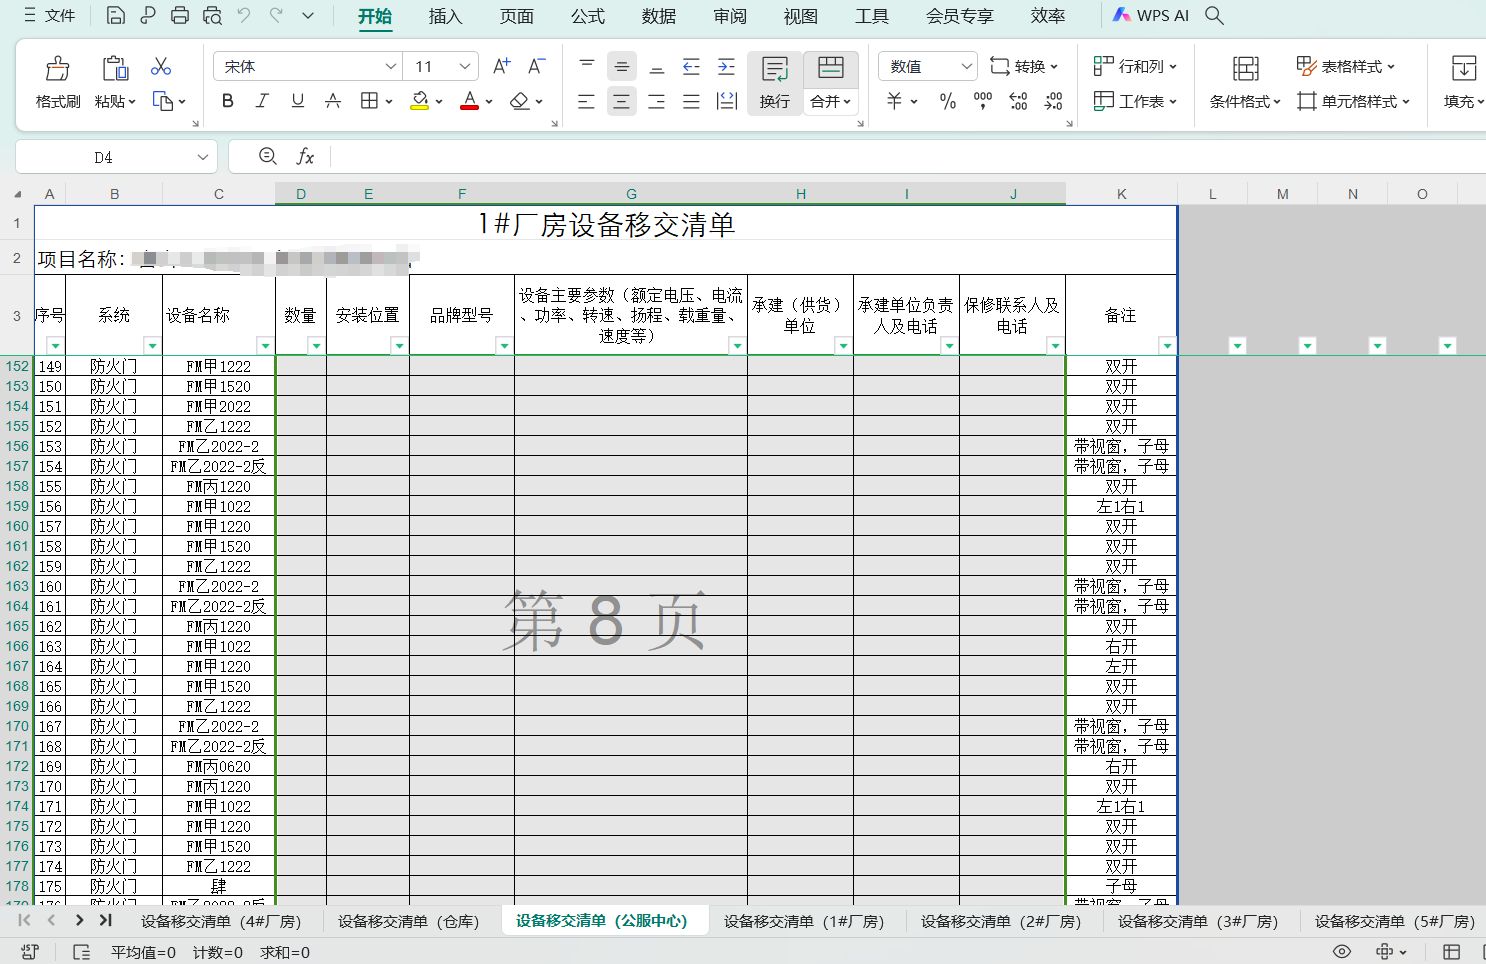The height and width of the screenshot is (964, 1486).
Task: Redo the last action
Action: tap(276, 15)
